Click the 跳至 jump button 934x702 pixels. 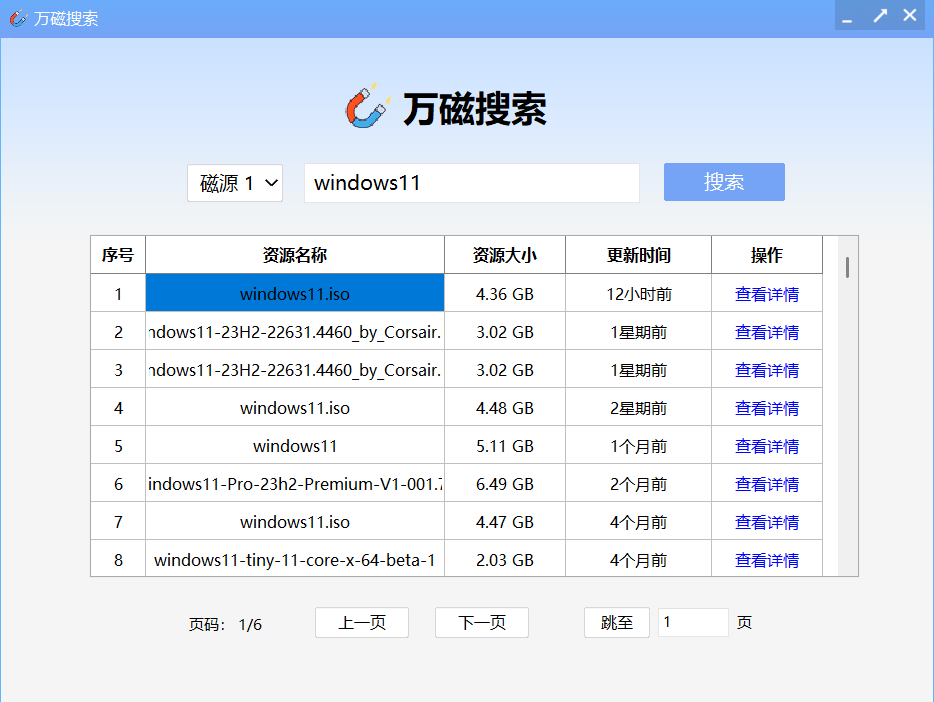tap(617, 623)
